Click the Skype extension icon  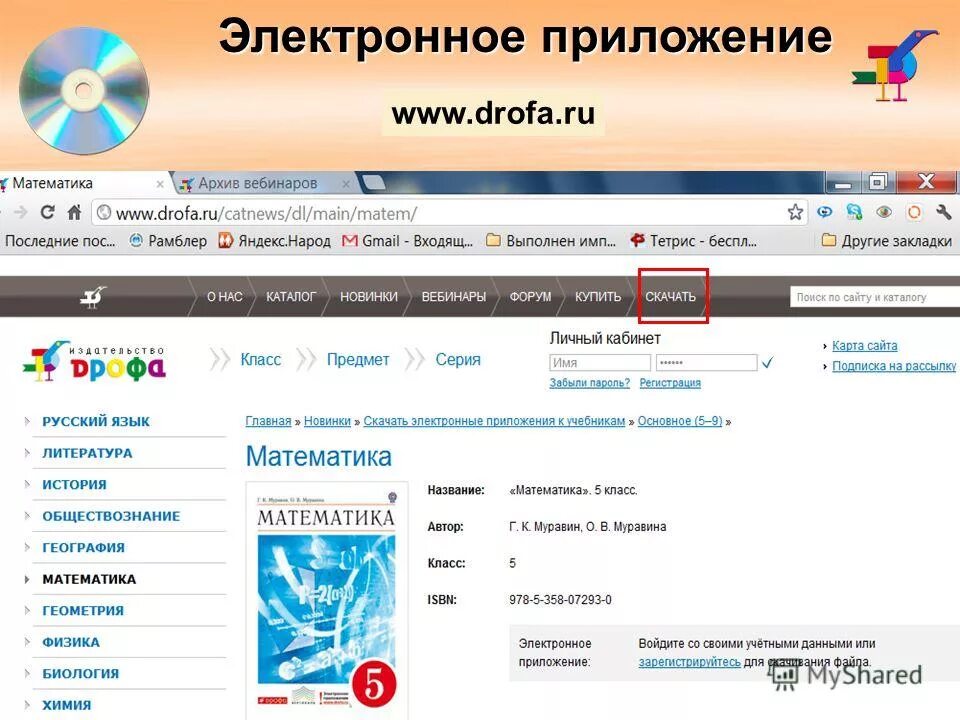(x=852, y=212)
